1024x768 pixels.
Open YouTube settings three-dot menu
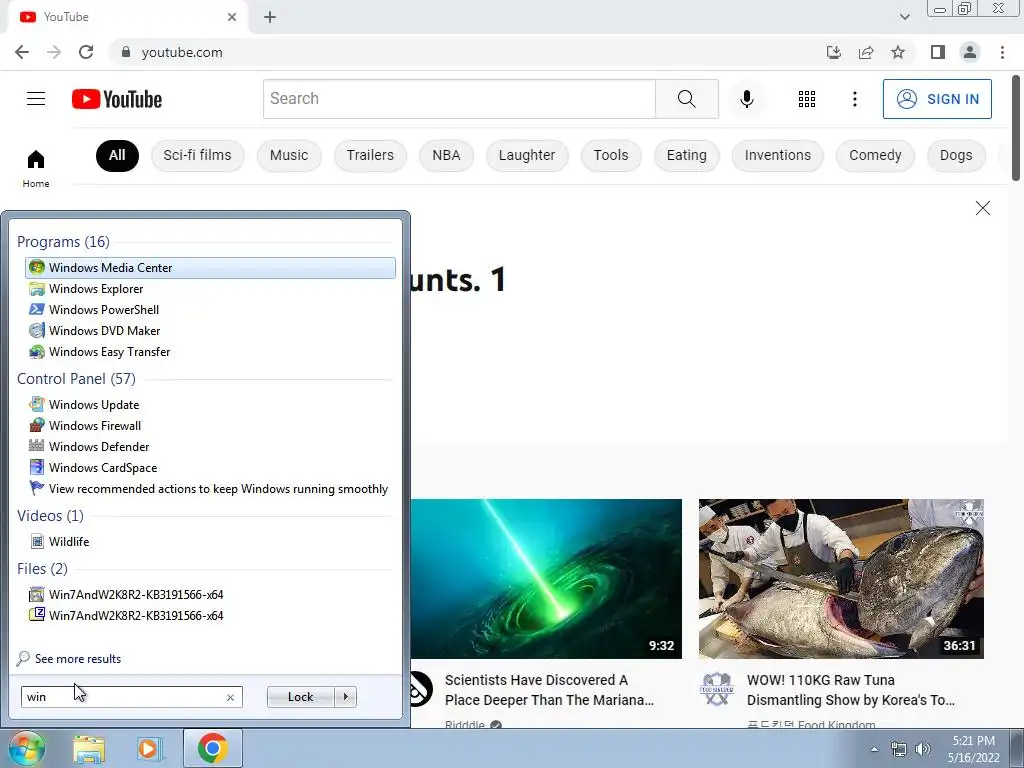[854, 99]
